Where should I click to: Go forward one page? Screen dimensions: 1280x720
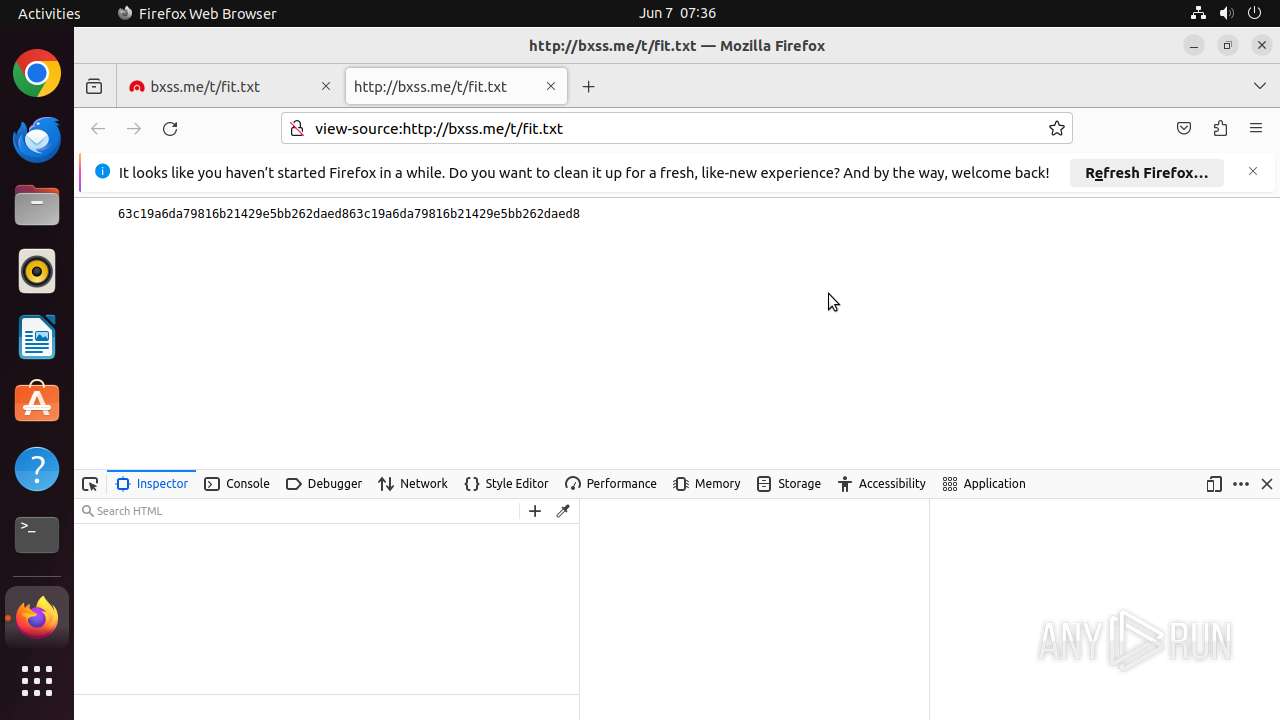134,128
